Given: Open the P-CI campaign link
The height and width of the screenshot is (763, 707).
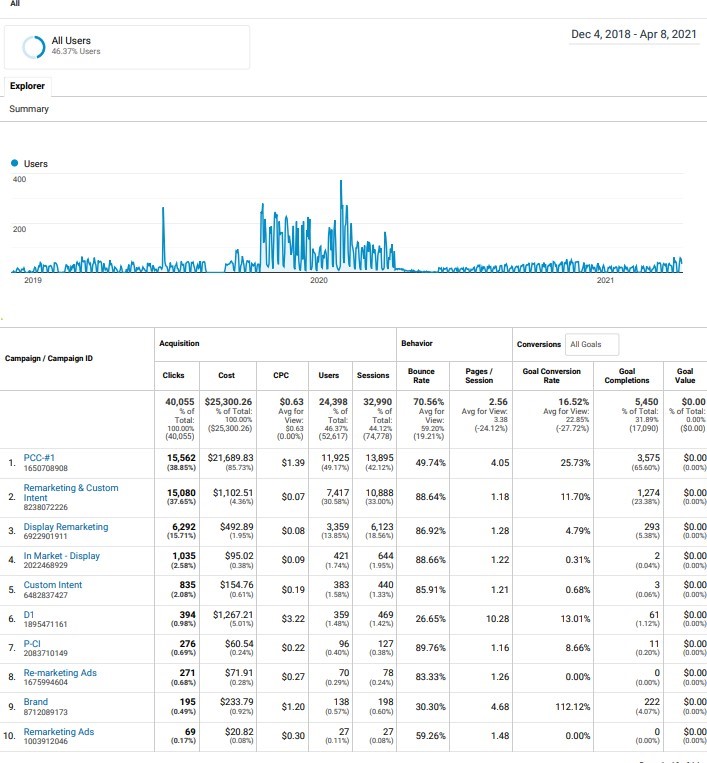Looking at the screenshot, I should 32,643.
